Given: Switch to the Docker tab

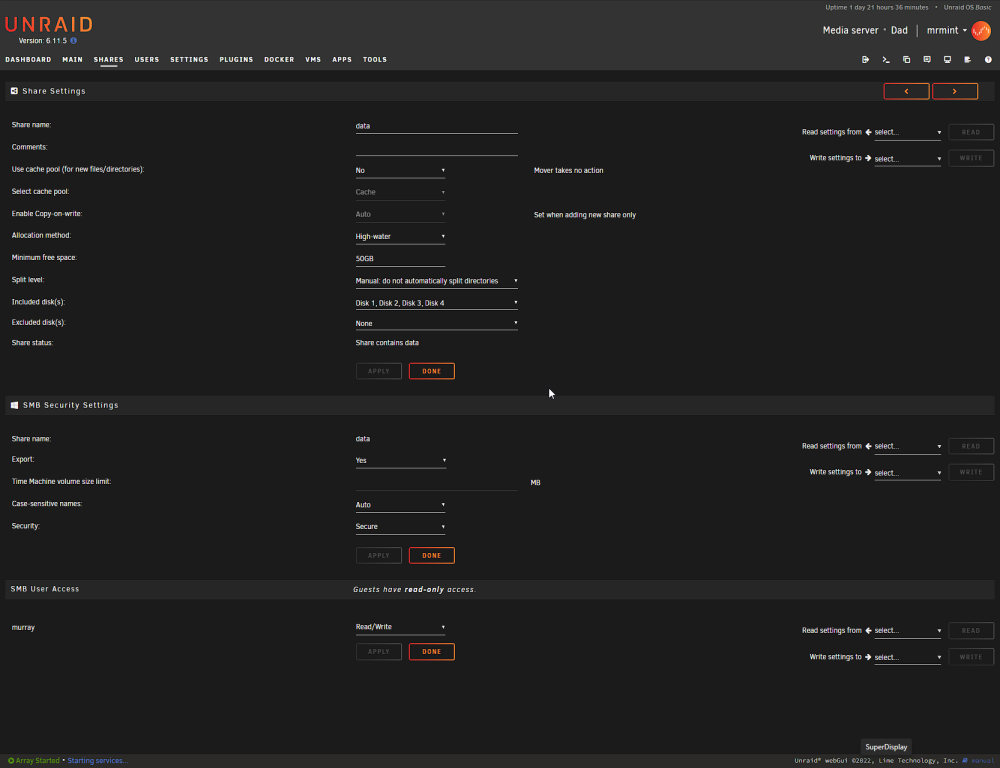Looking at the screenshot, I should tap(279, 59).
